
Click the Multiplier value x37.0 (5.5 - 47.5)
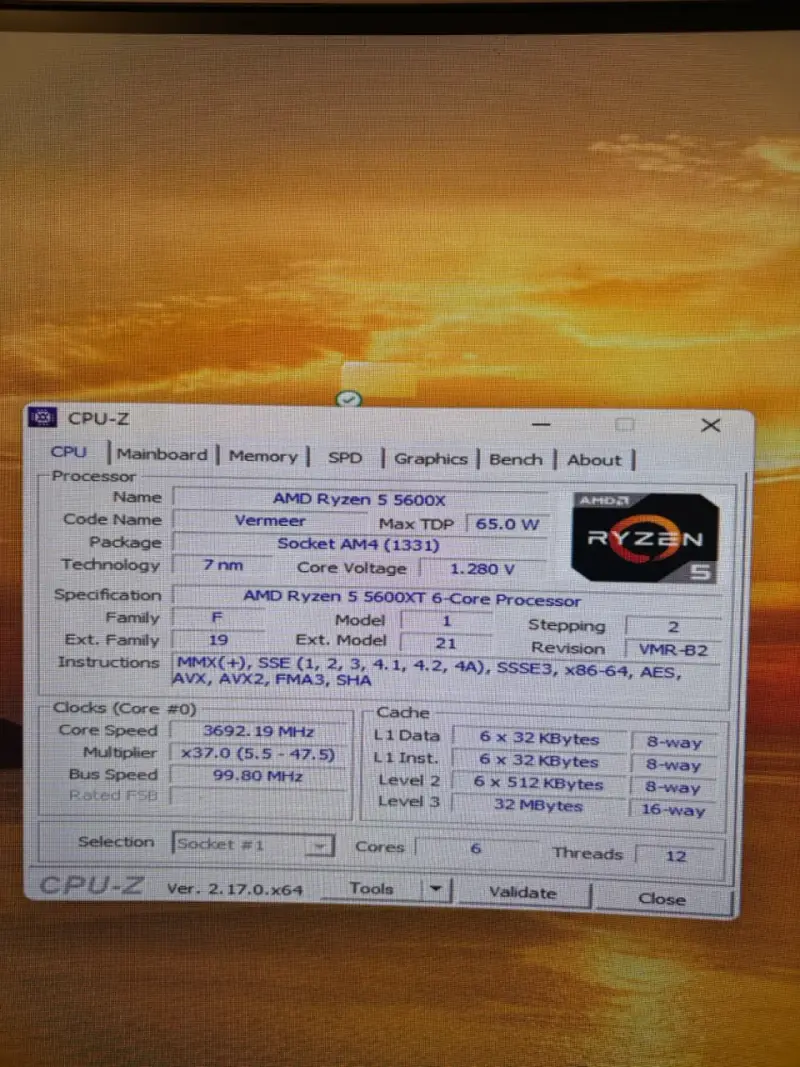pyautogui.click(x=259, y=754)
